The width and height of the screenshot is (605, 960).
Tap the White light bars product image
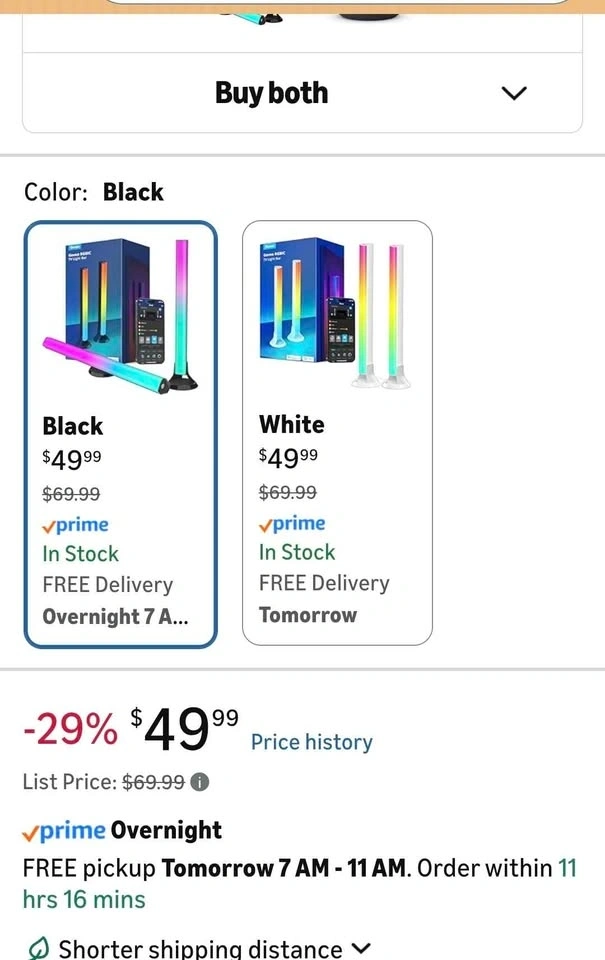337,312
